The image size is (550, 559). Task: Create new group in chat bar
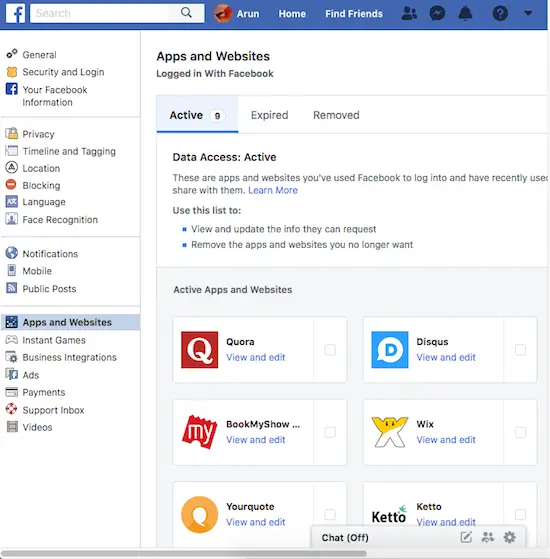488,537
